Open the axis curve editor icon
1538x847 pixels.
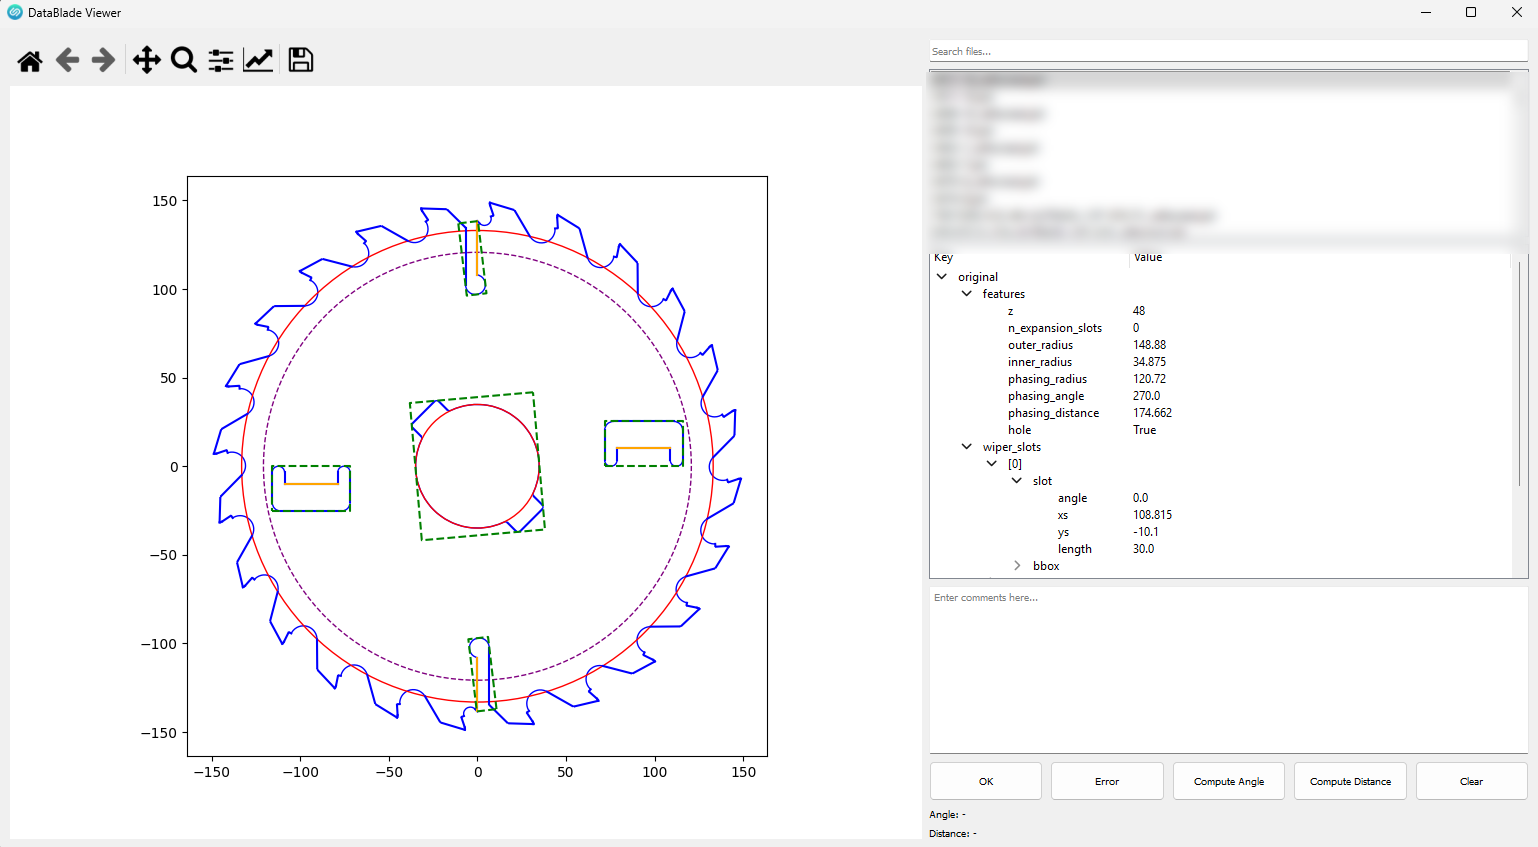[x=258, y=60]
